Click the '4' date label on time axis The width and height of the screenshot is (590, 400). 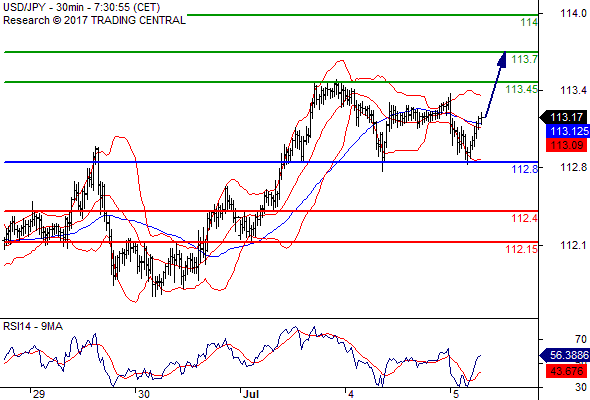[x=351, y=394]
